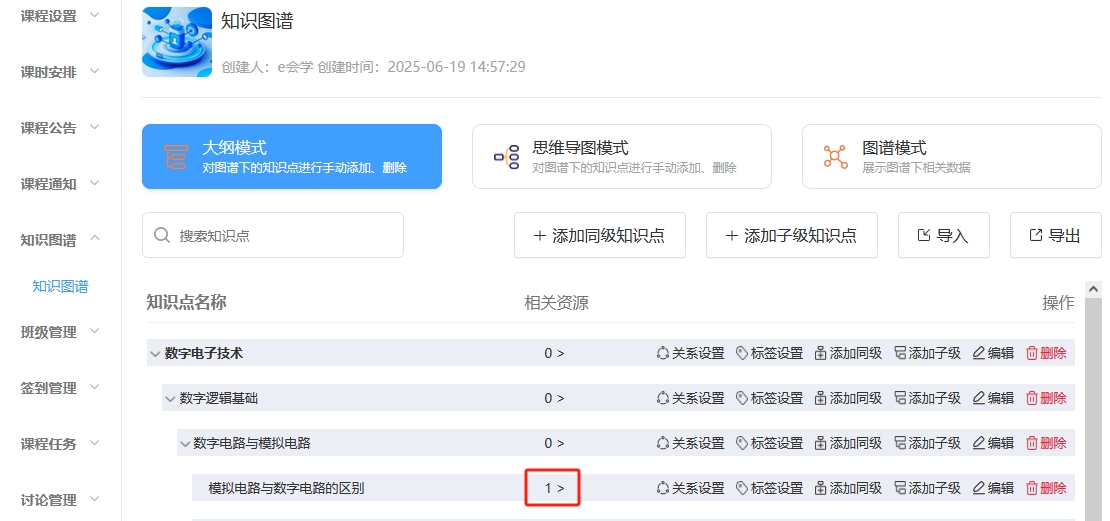The image size is (1110, 521).
Task: Collapse the 数字电路与模拟电路 tree node
Action: 184,443
